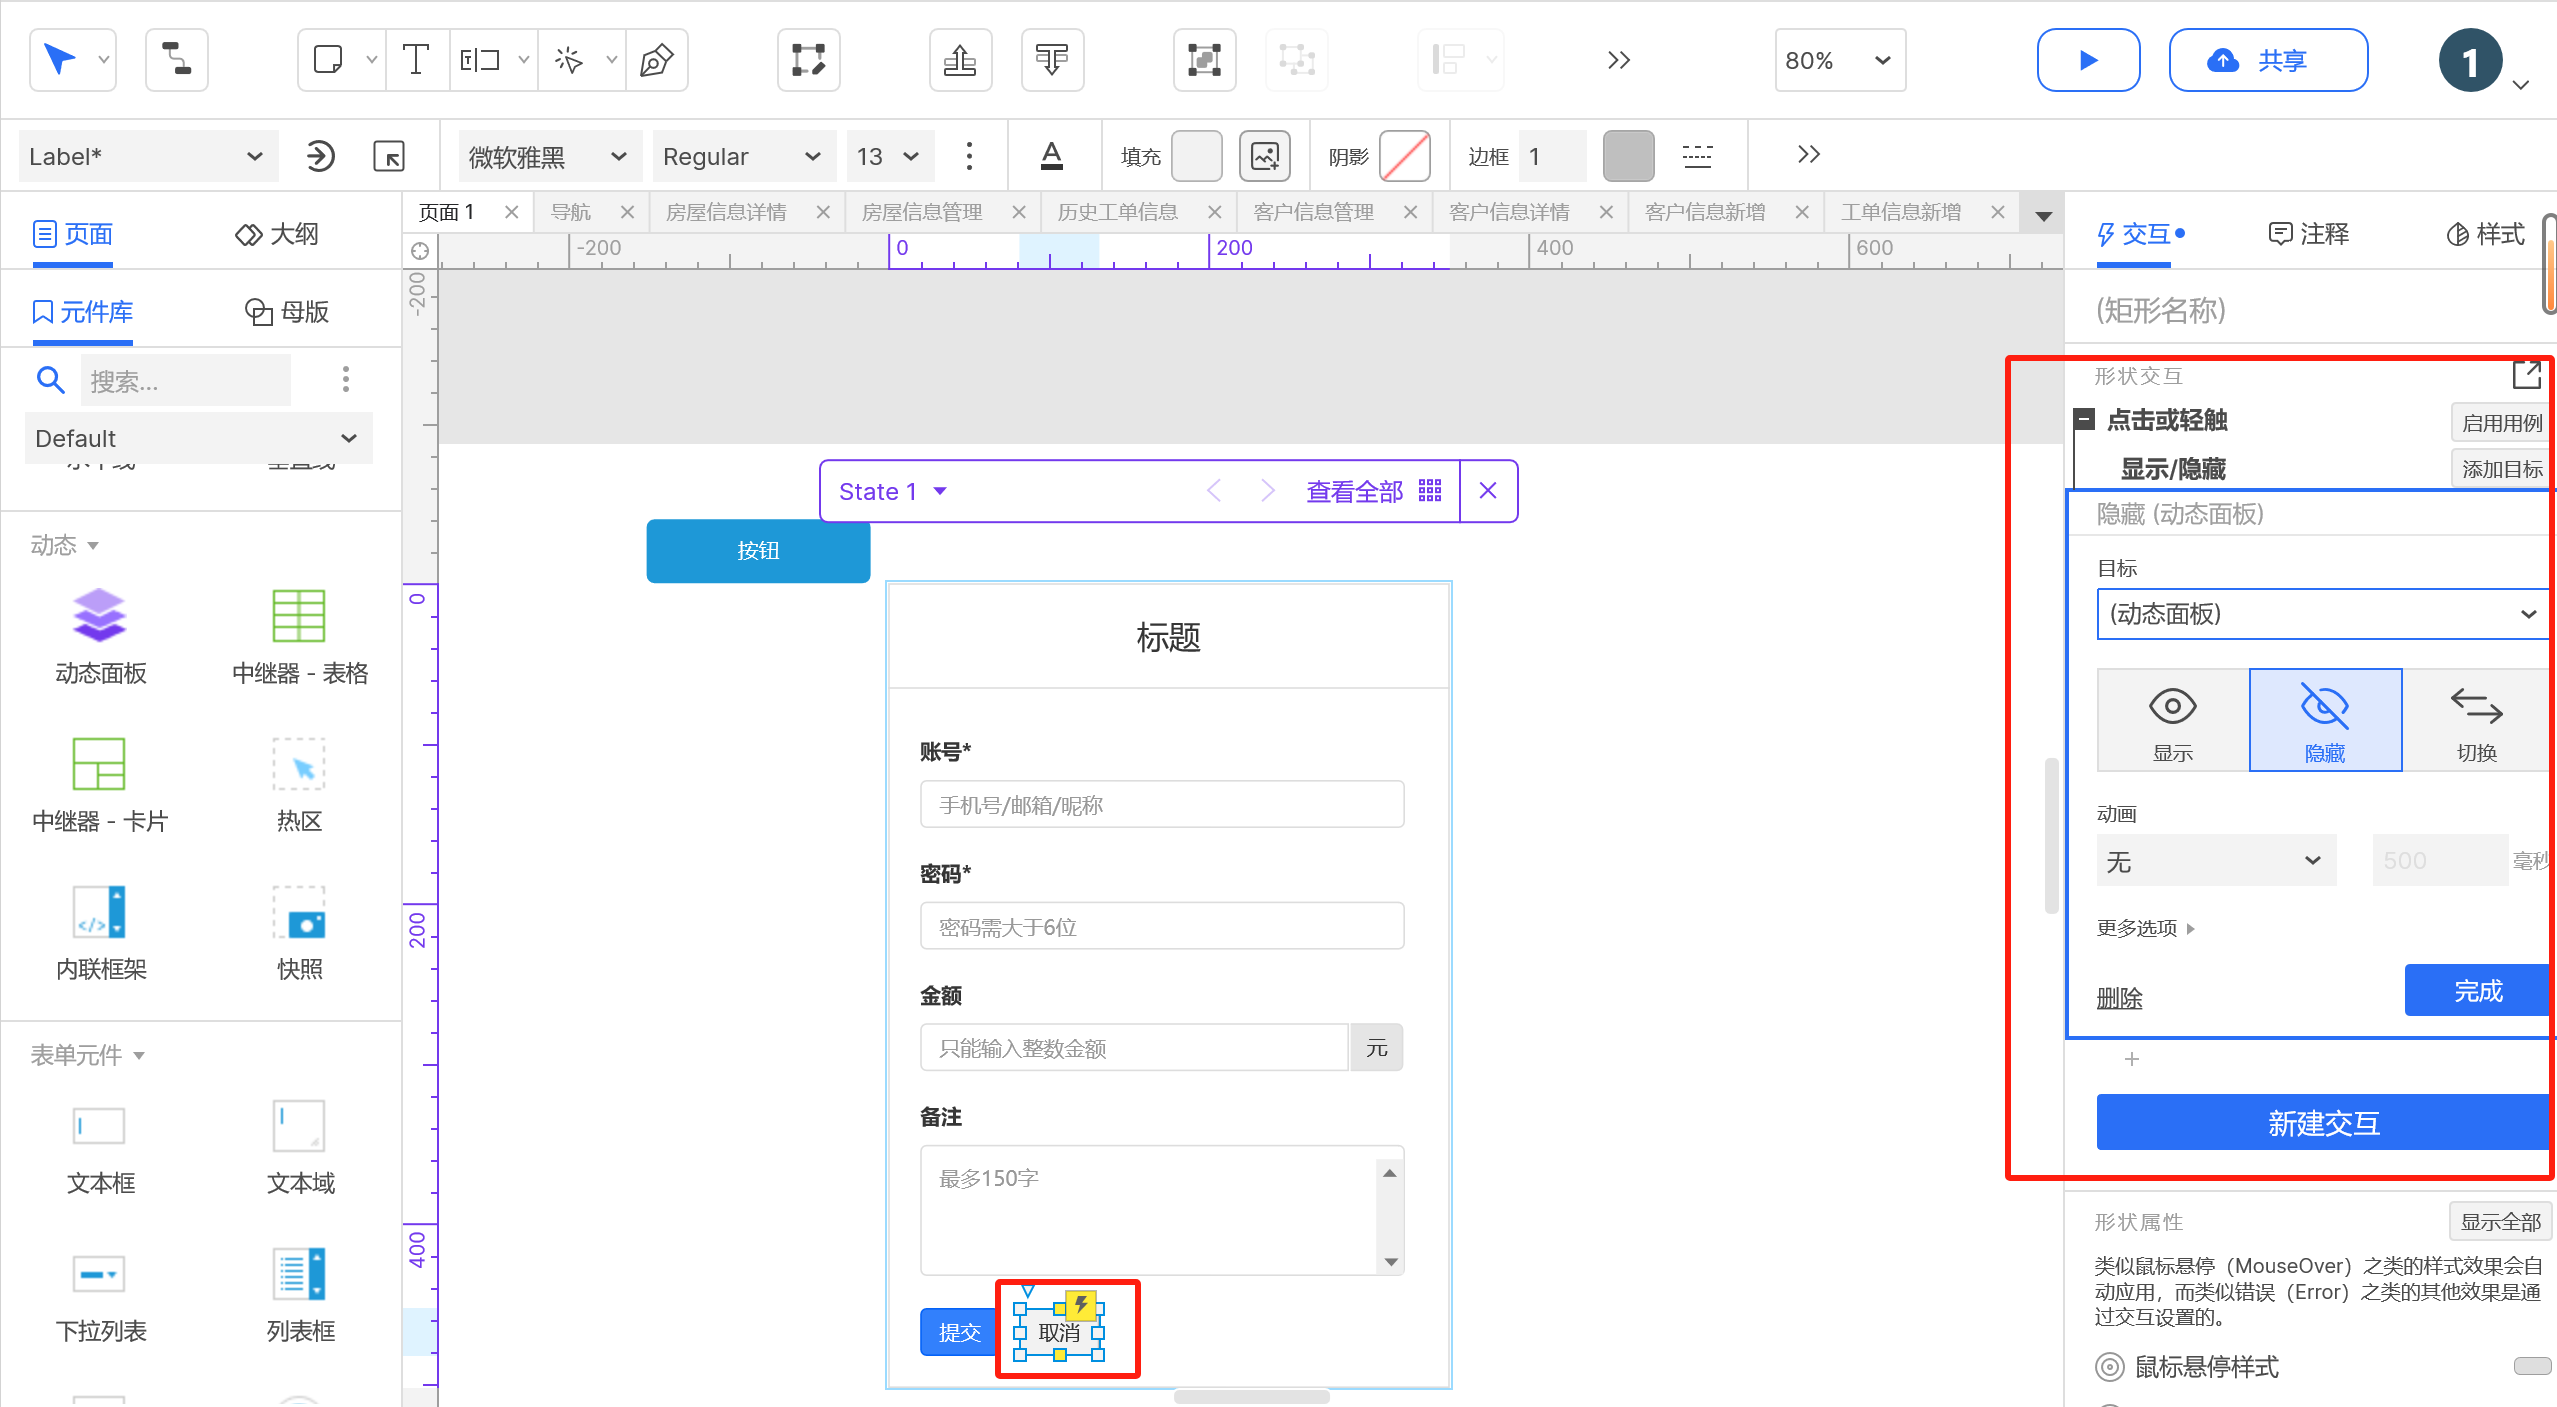Screen dimensions: 2557x1407
Task: Expand the target dynamic panel dropdown
Action: (2322, 614)
